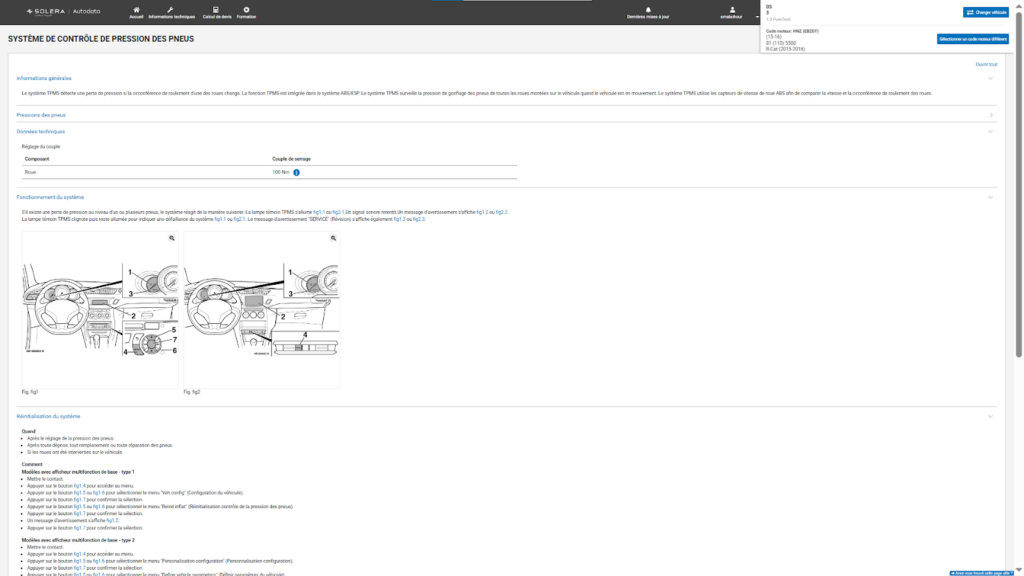Collapse Réinitialisation du système with its chevron
This screenshot has width=1024, height=576.
click(x=991, y=416)
